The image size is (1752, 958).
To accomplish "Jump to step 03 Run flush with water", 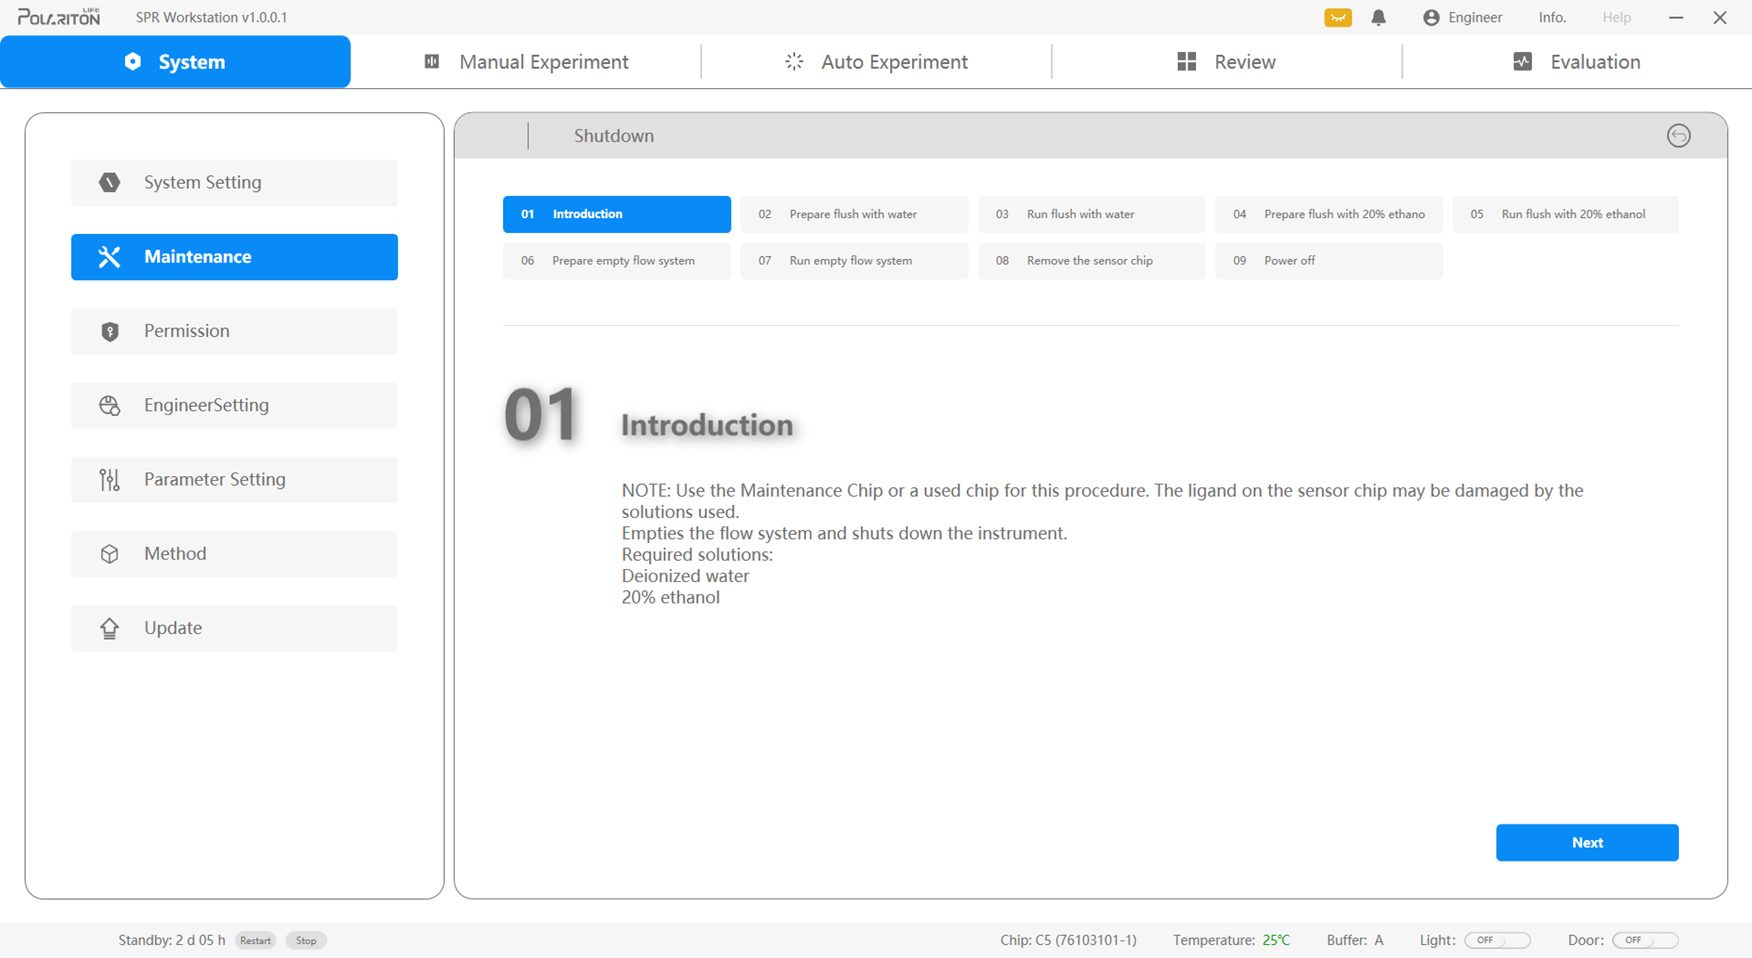I will tap(1090, 214).
